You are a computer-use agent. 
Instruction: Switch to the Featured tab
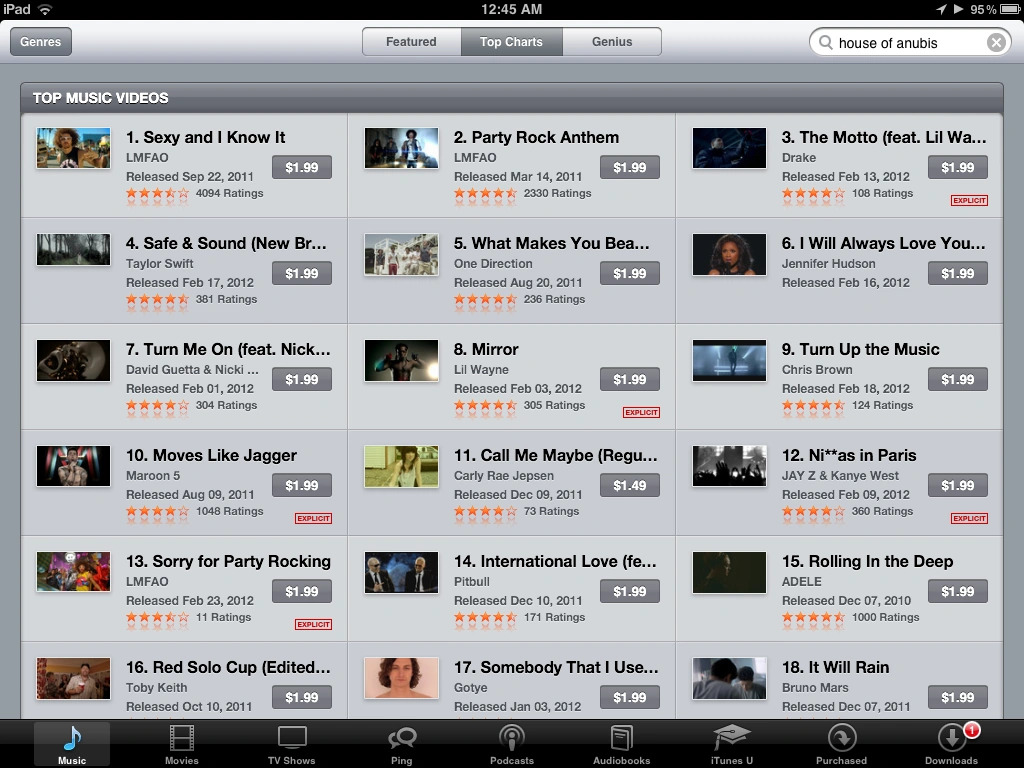tap(411, 42)
